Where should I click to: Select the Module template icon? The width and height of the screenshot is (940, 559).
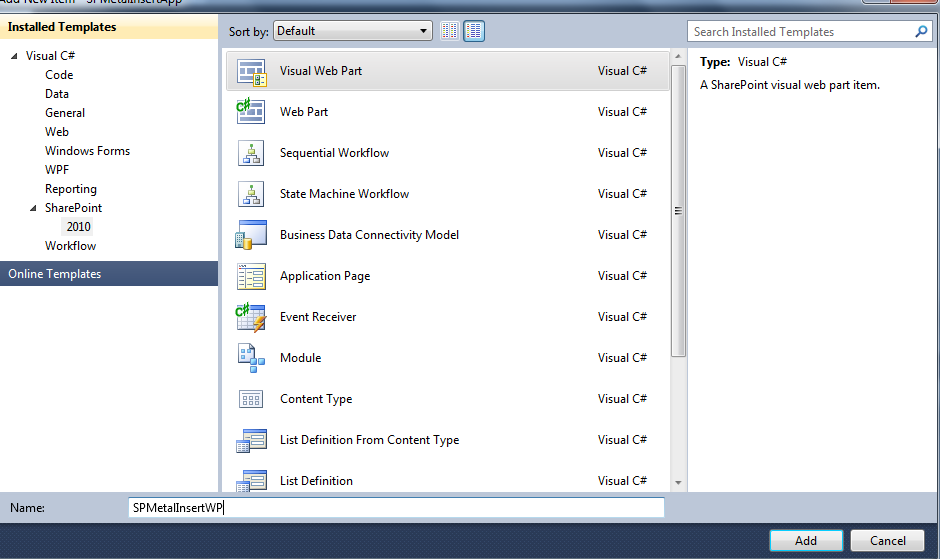(x=251, y=358)
